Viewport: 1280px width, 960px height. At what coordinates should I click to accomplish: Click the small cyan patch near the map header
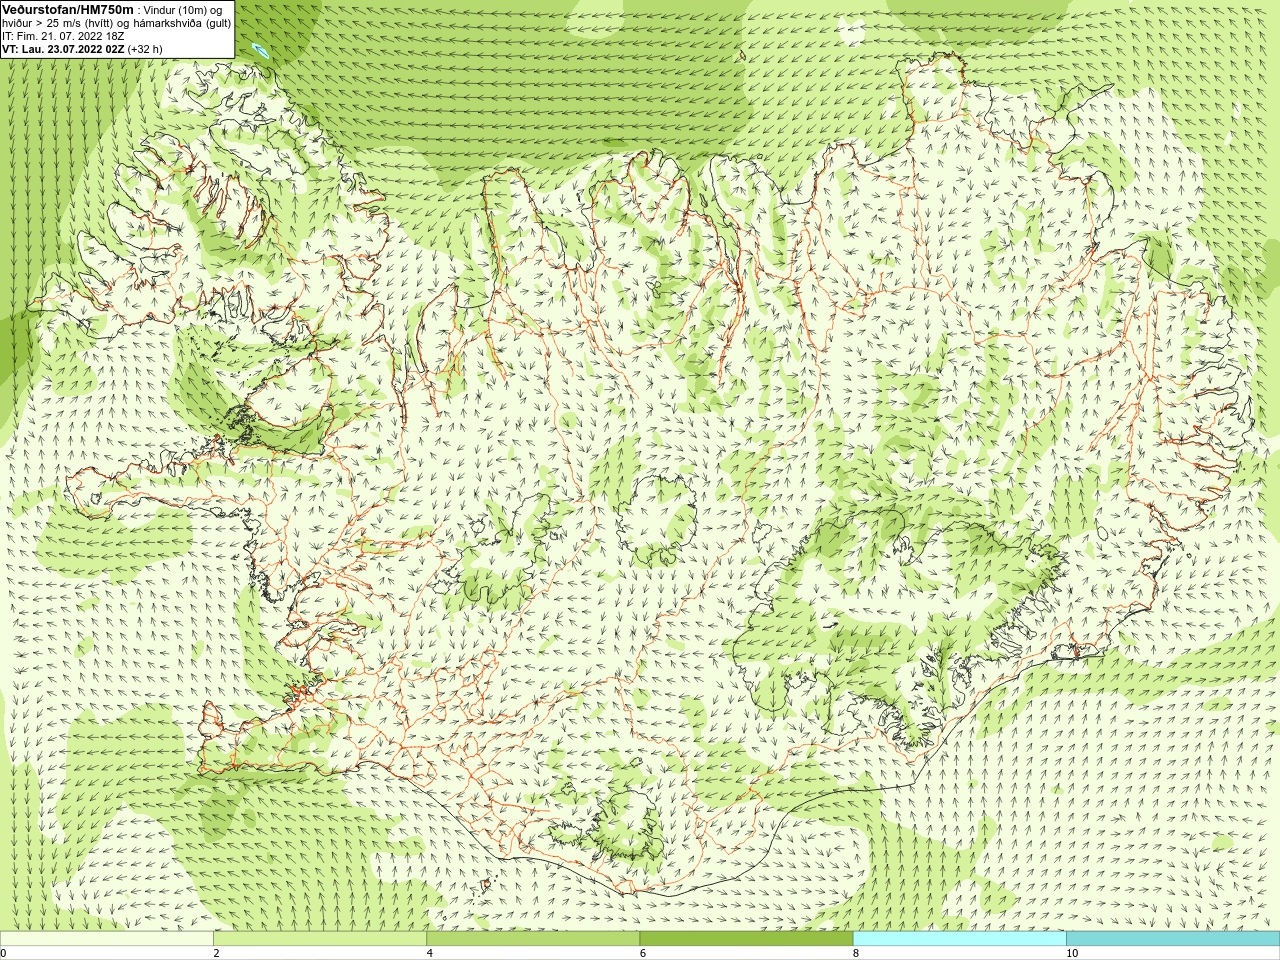point(261,51)
